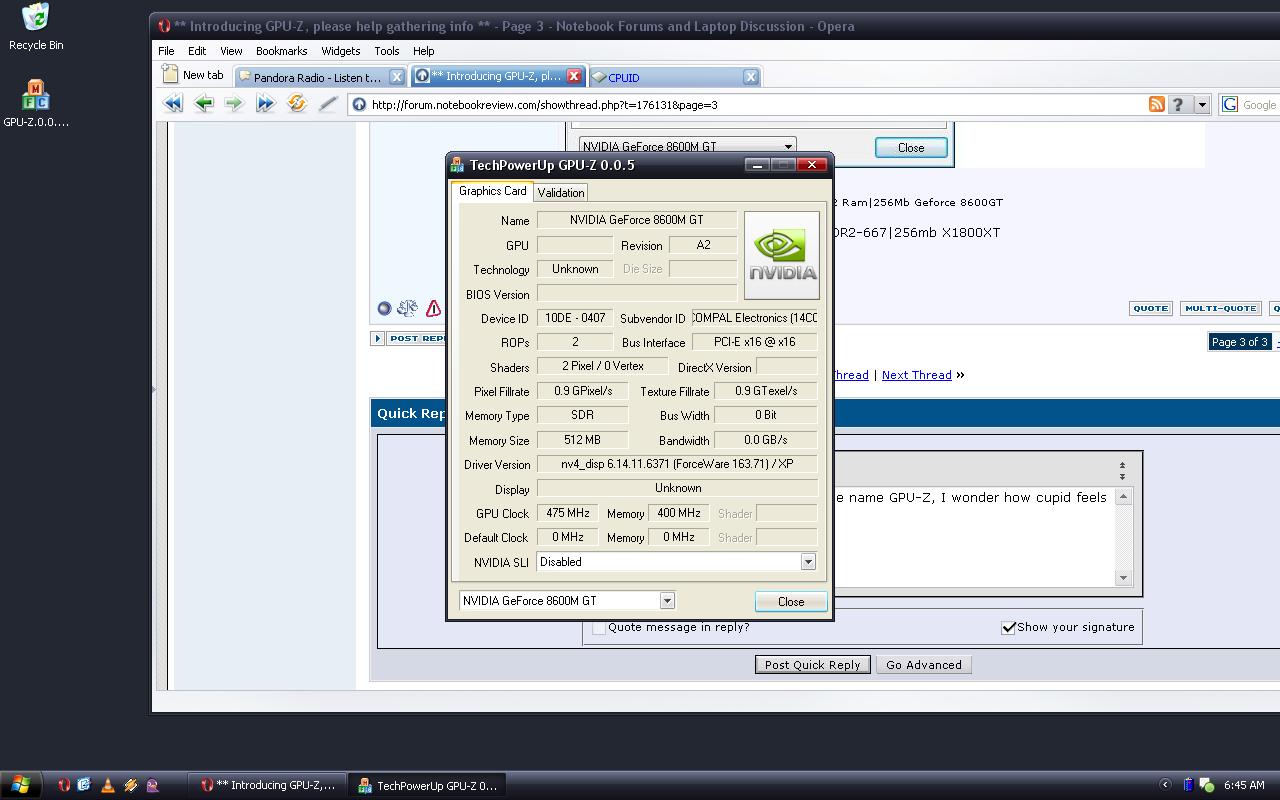The height and width of the screenshot is (800, 1280).
Task: Open a New tab in Opera
Action: click(x=194, y=75)
